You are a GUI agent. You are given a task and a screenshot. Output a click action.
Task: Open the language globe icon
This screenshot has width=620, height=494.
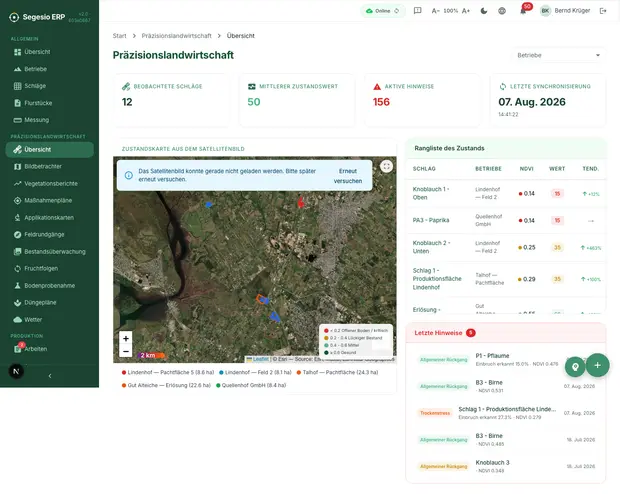[502, 11]
